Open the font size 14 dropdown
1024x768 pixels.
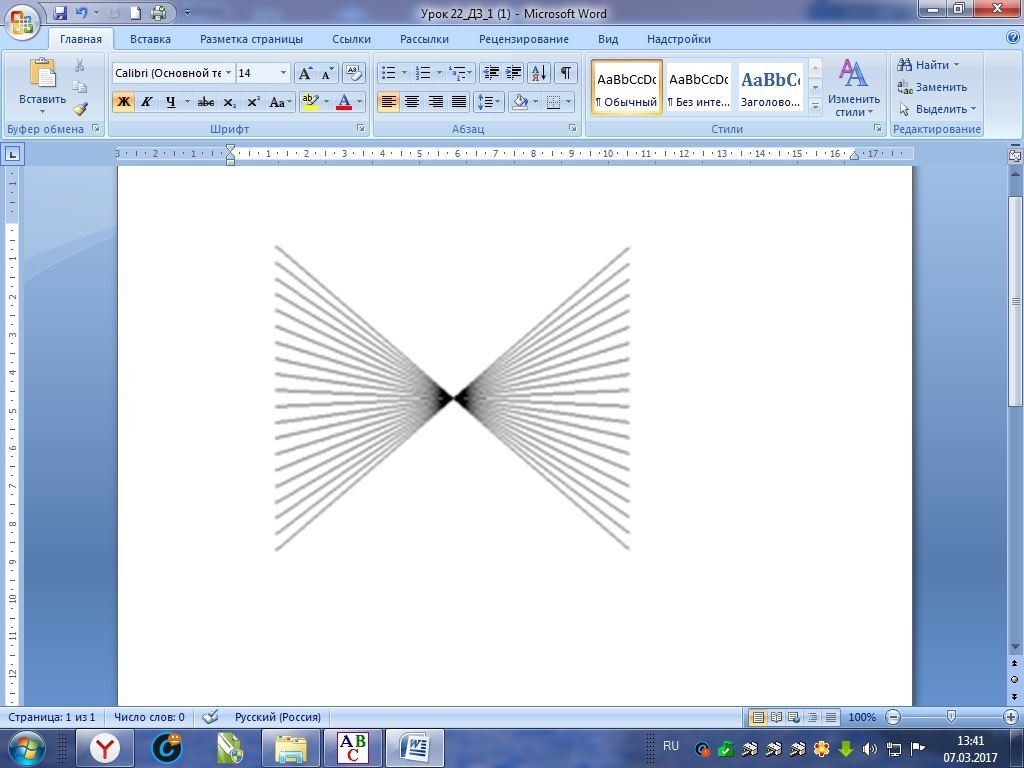coord(283,73)
